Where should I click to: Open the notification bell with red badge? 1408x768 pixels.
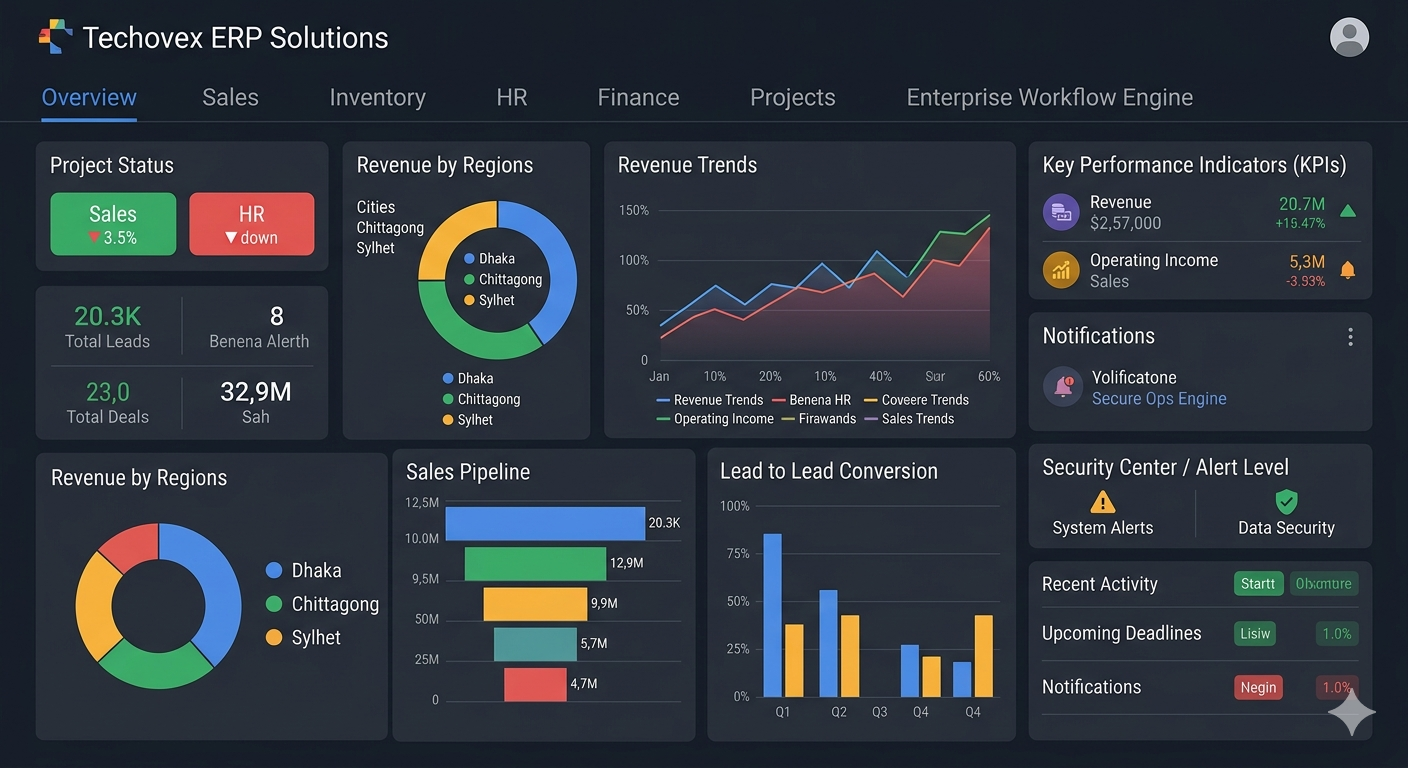point(1063,387)
